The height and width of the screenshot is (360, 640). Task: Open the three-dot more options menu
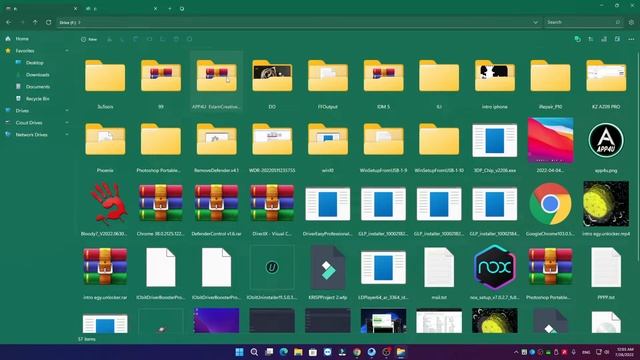pyautogui.click(x=631, y=39)
